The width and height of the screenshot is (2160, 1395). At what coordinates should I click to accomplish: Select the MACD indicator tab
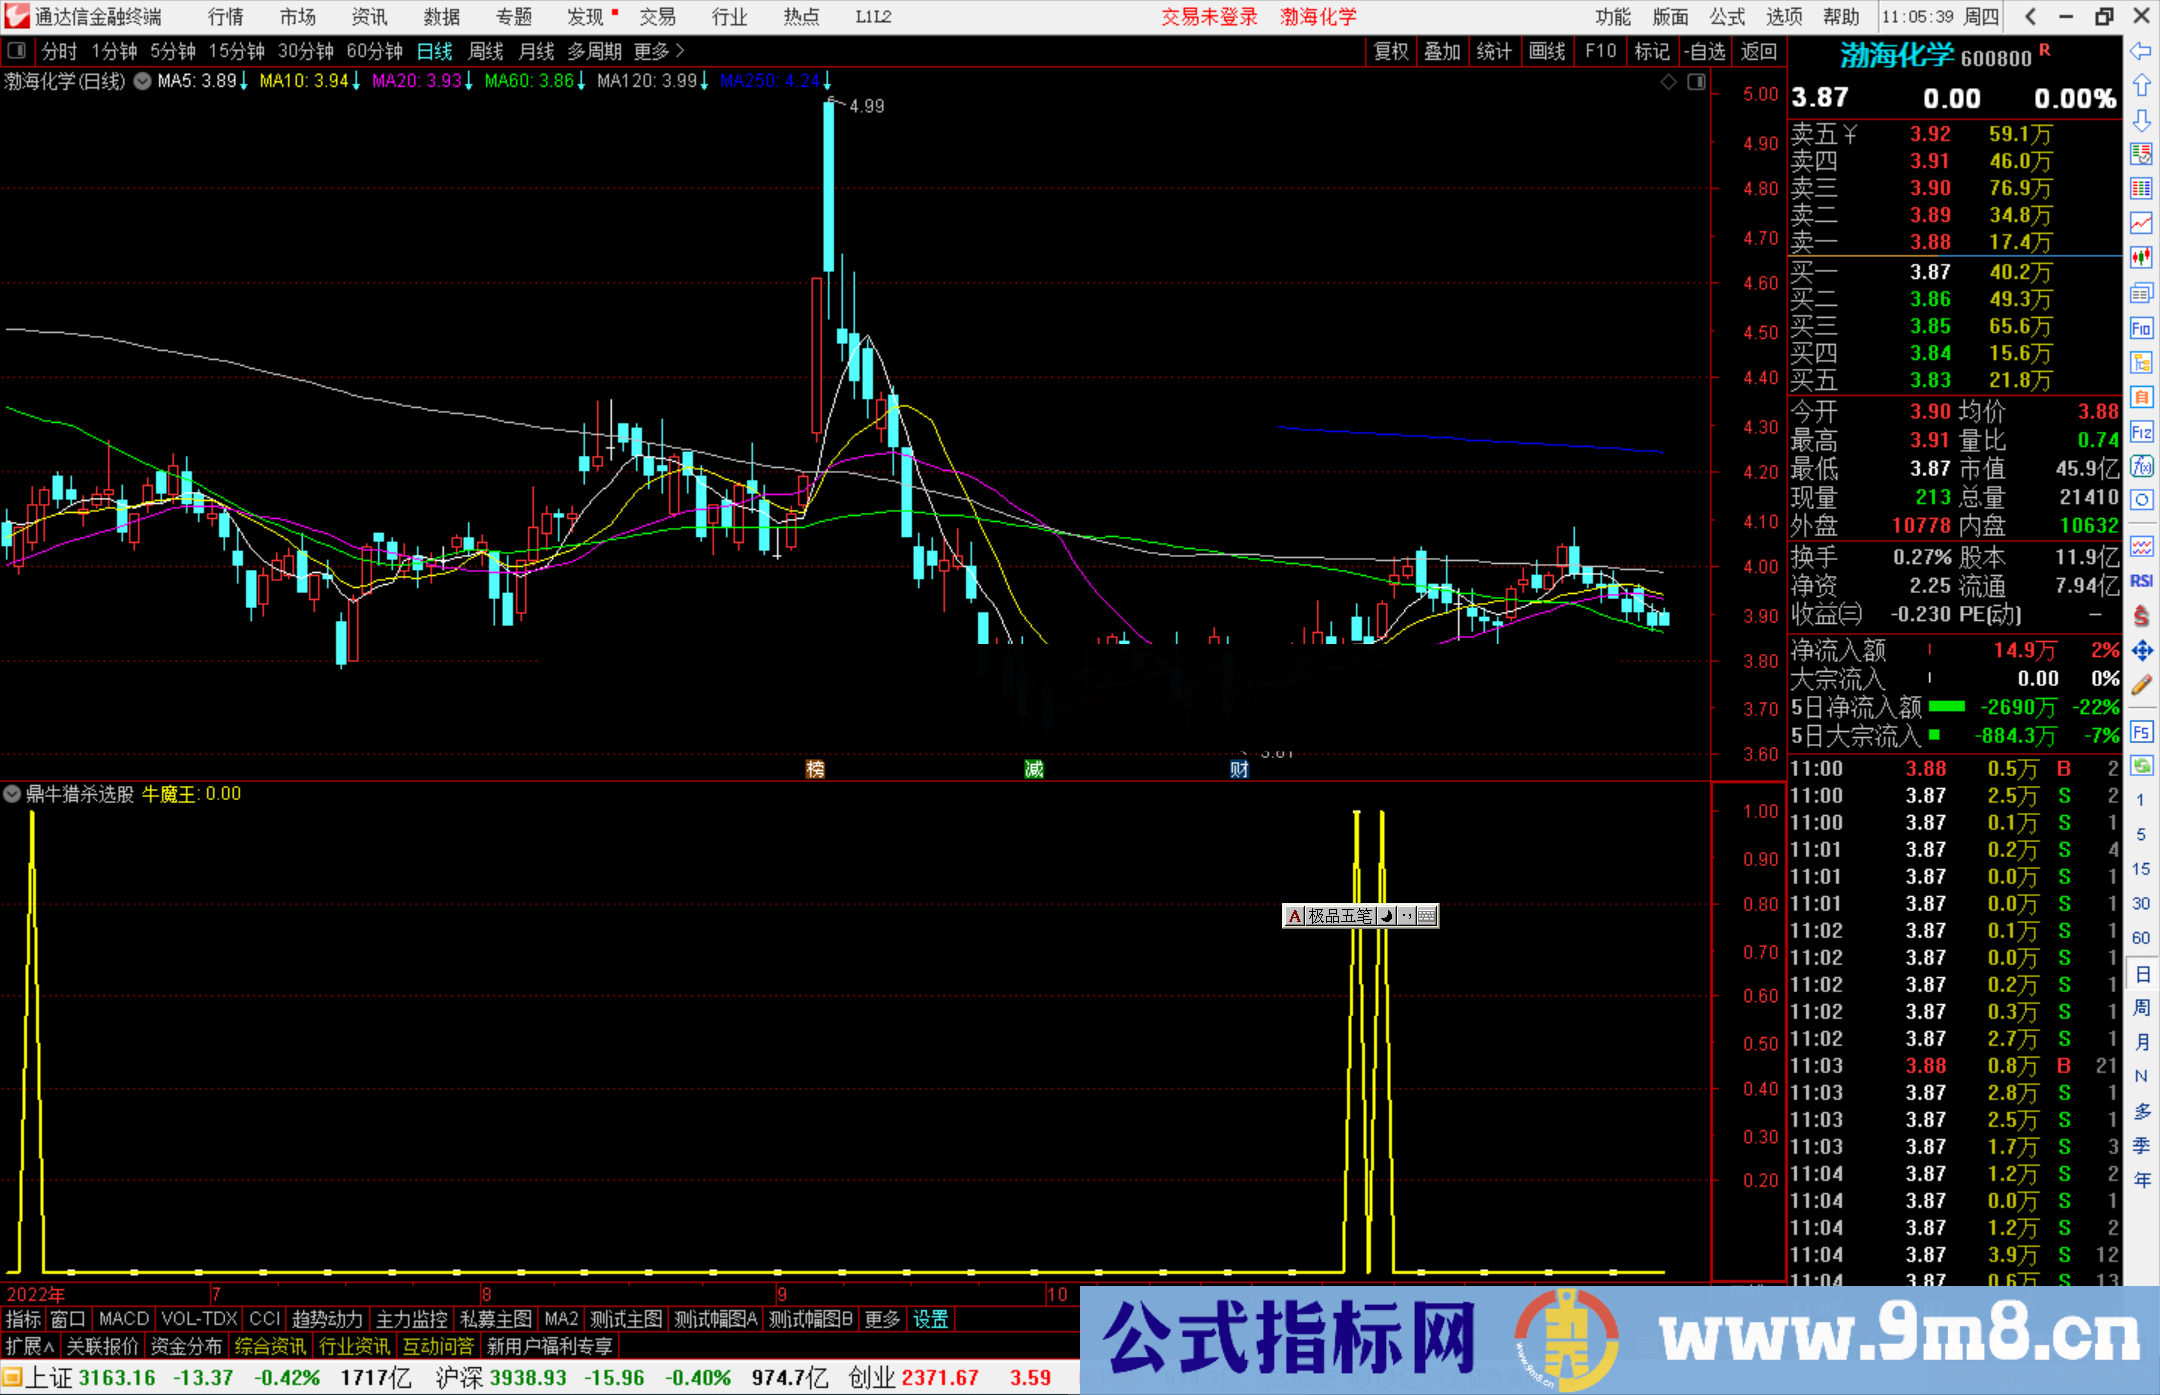[124, 1319]
